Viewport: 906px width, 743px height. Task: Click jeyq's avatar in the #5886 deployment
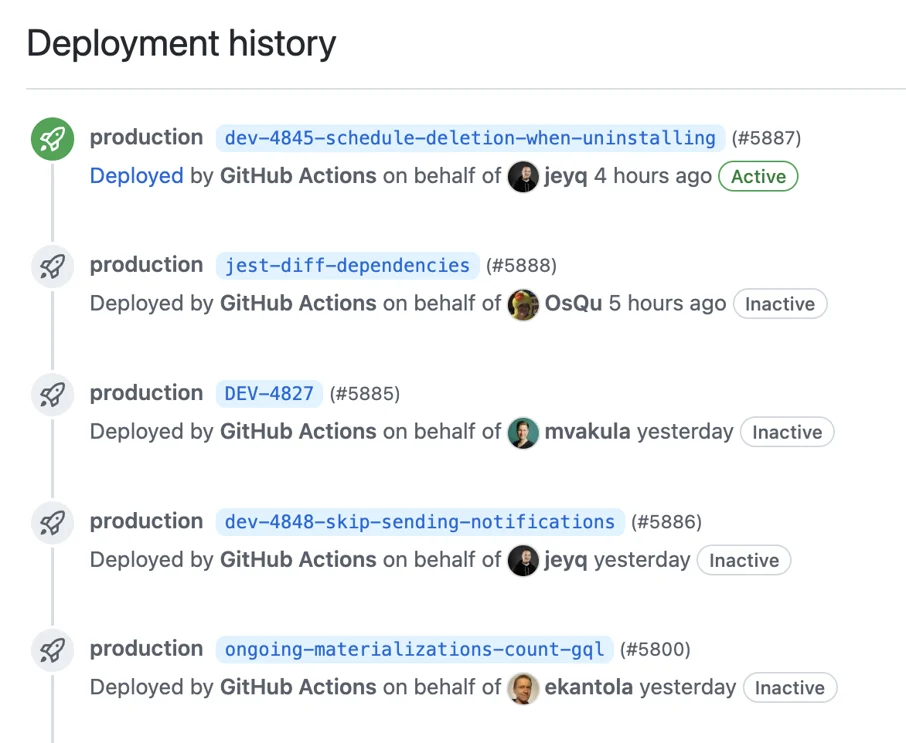[x=523, y=561]
